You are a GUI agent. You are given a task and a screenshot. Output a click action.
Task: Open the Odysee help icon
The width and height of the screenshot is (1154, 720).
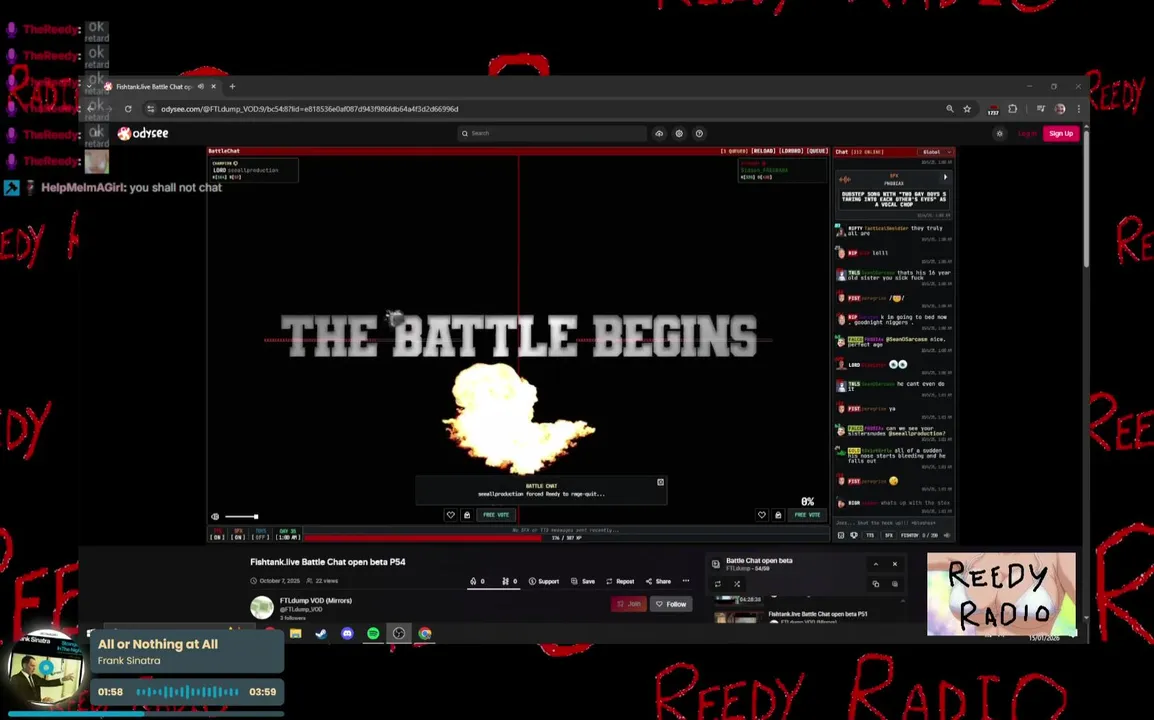point(699,133)
